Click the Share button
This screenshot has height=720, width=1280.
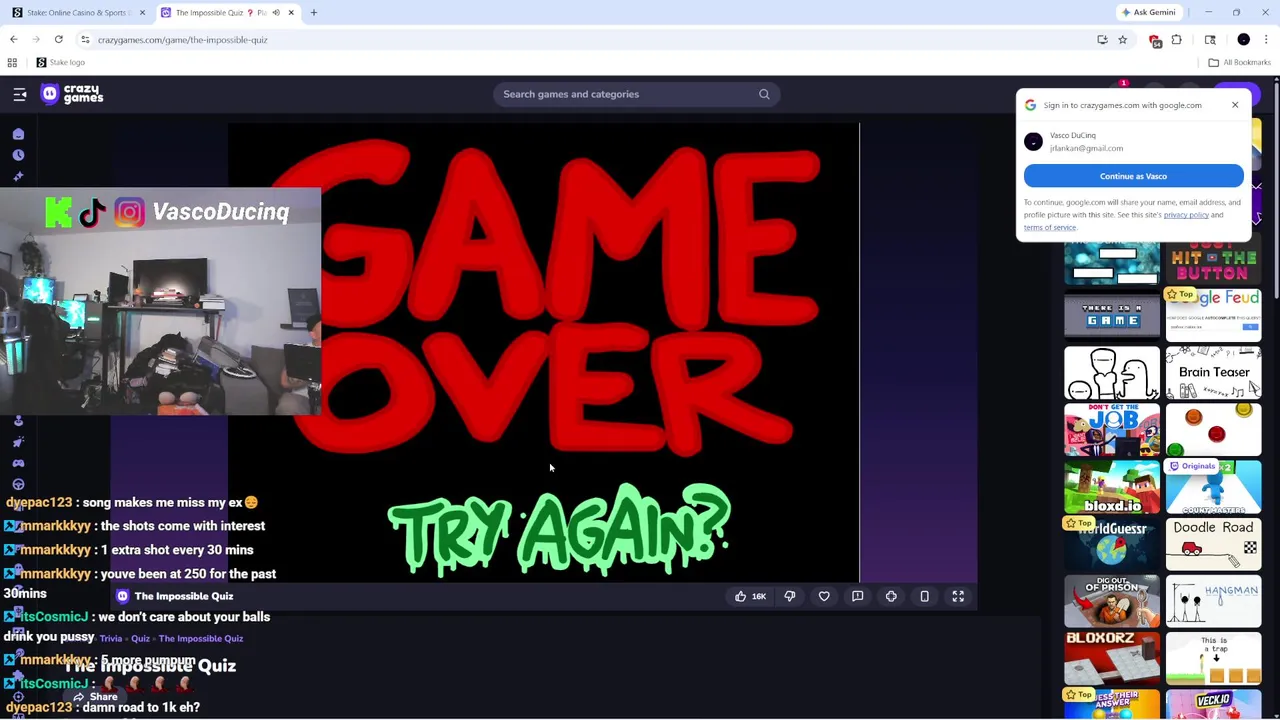[x=95, y=697]
